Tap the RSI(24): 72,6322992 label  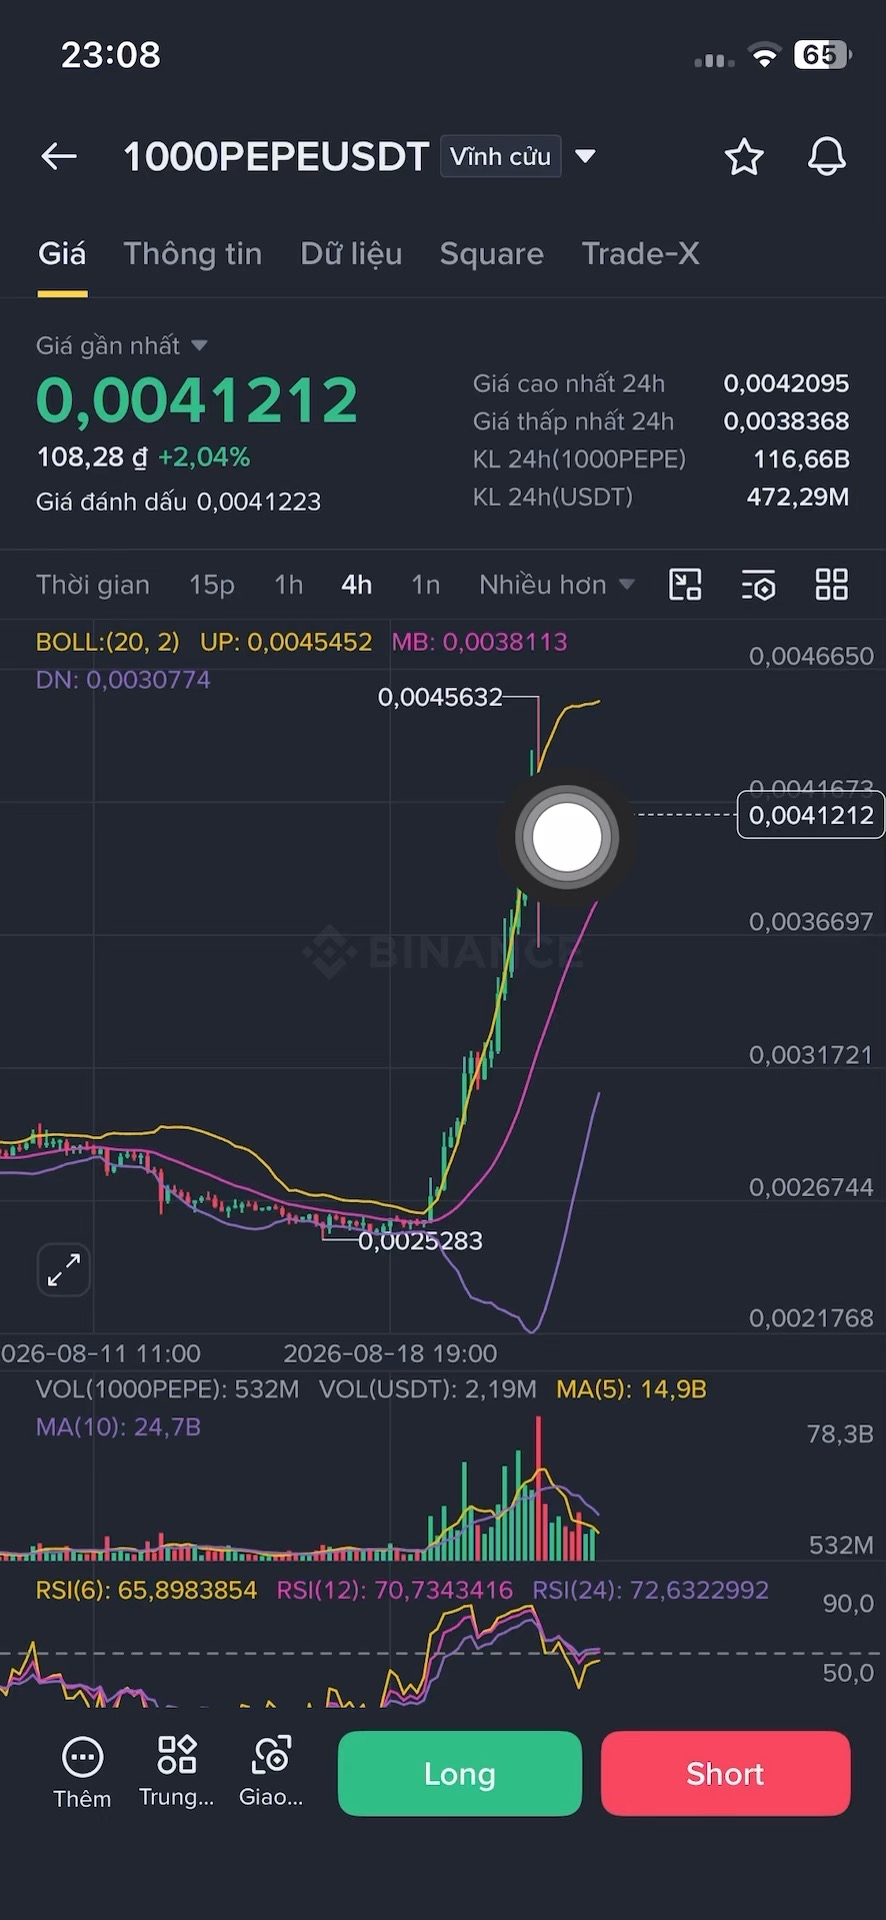[x=651, y=1590]
